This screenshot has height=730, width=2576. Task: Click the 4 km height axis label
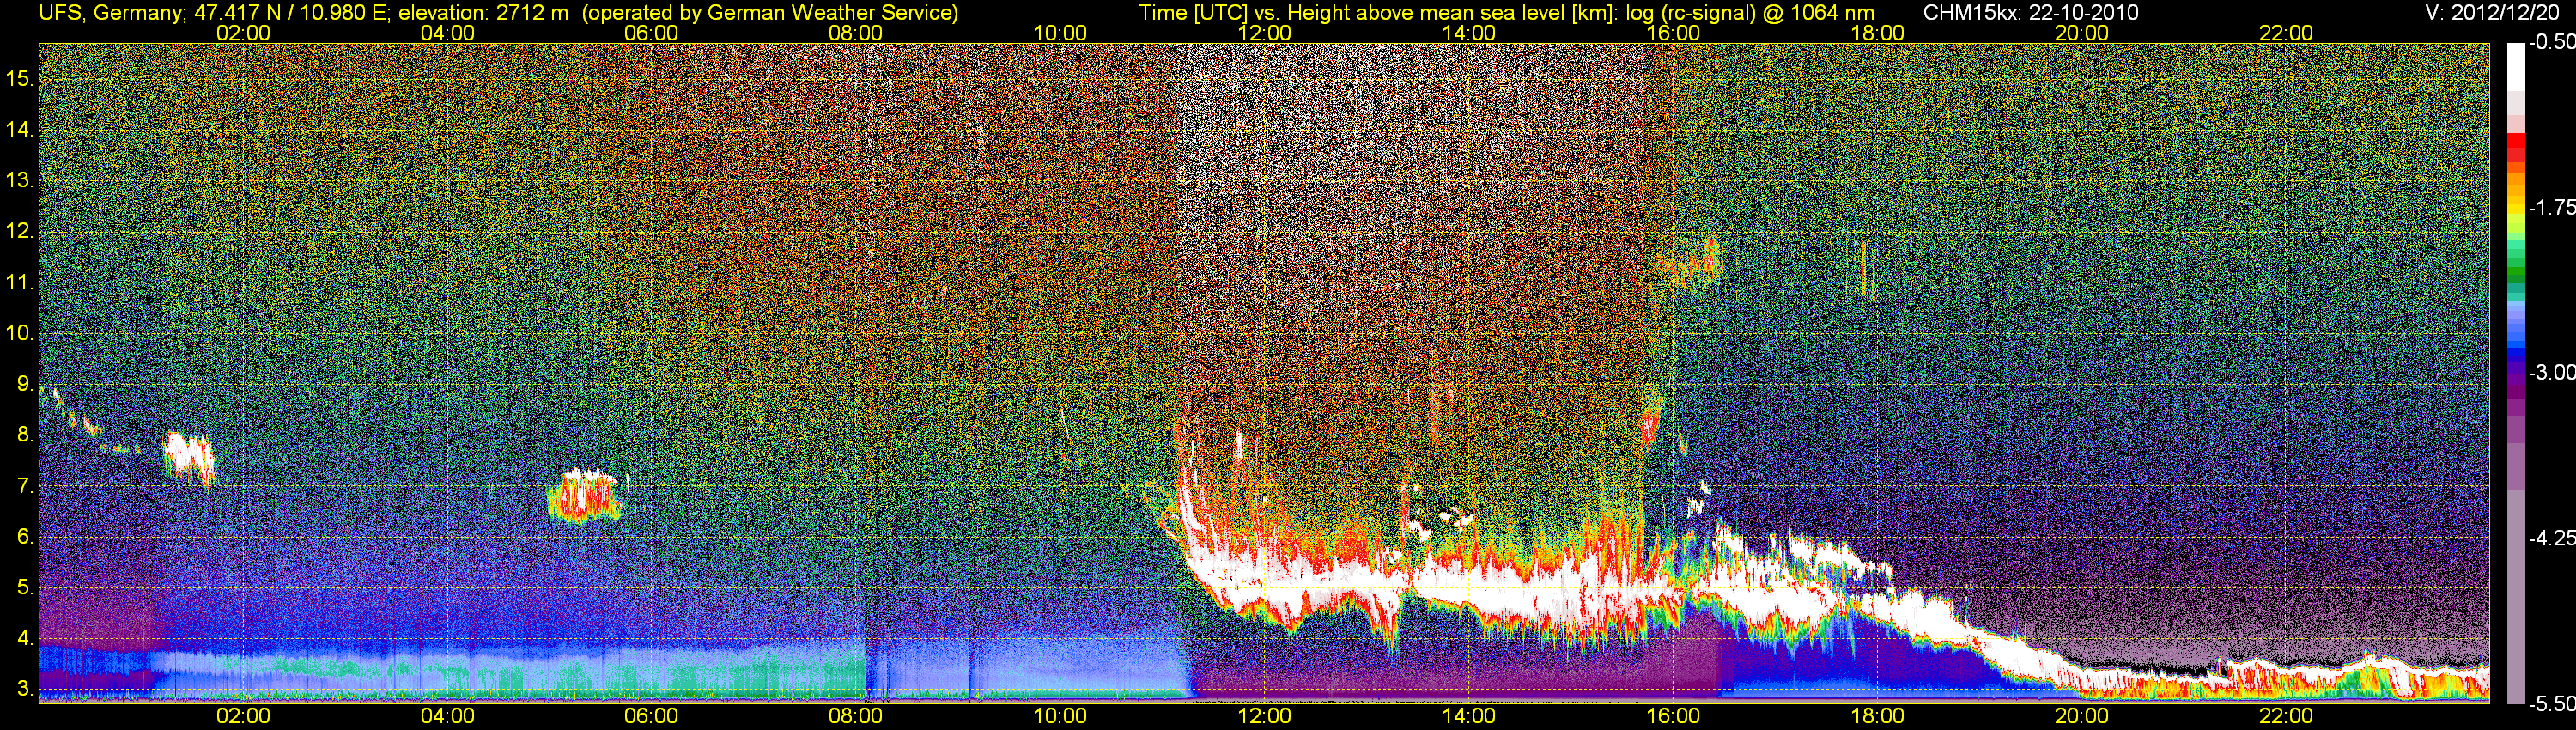pos(25,639)
